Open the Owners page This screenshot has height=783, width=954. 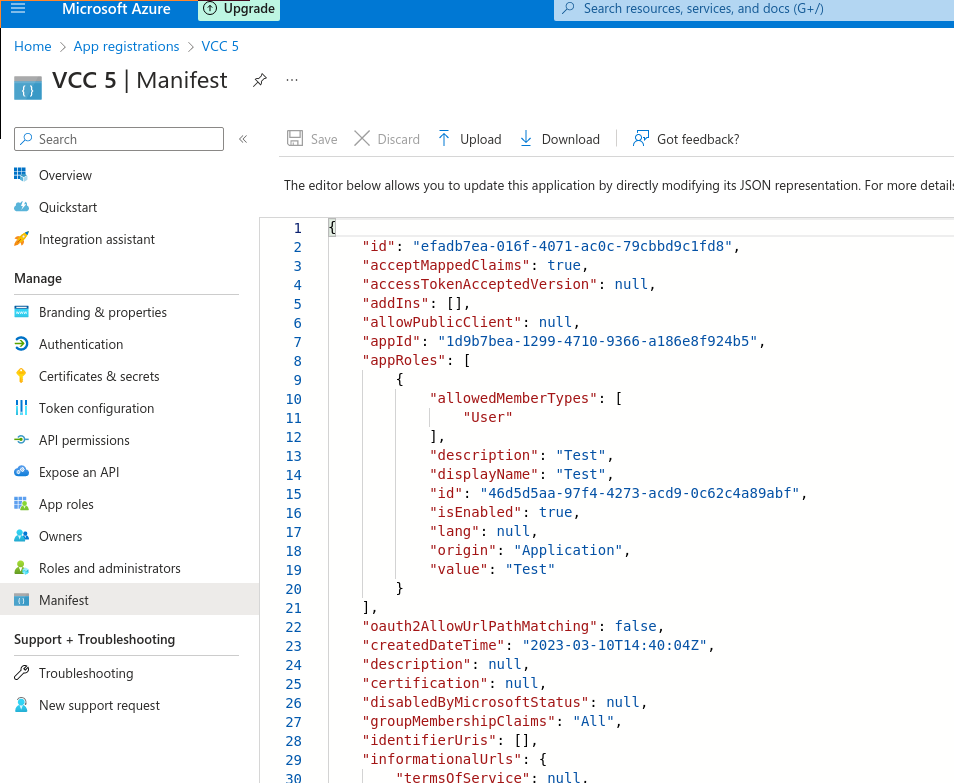point(61,537)
